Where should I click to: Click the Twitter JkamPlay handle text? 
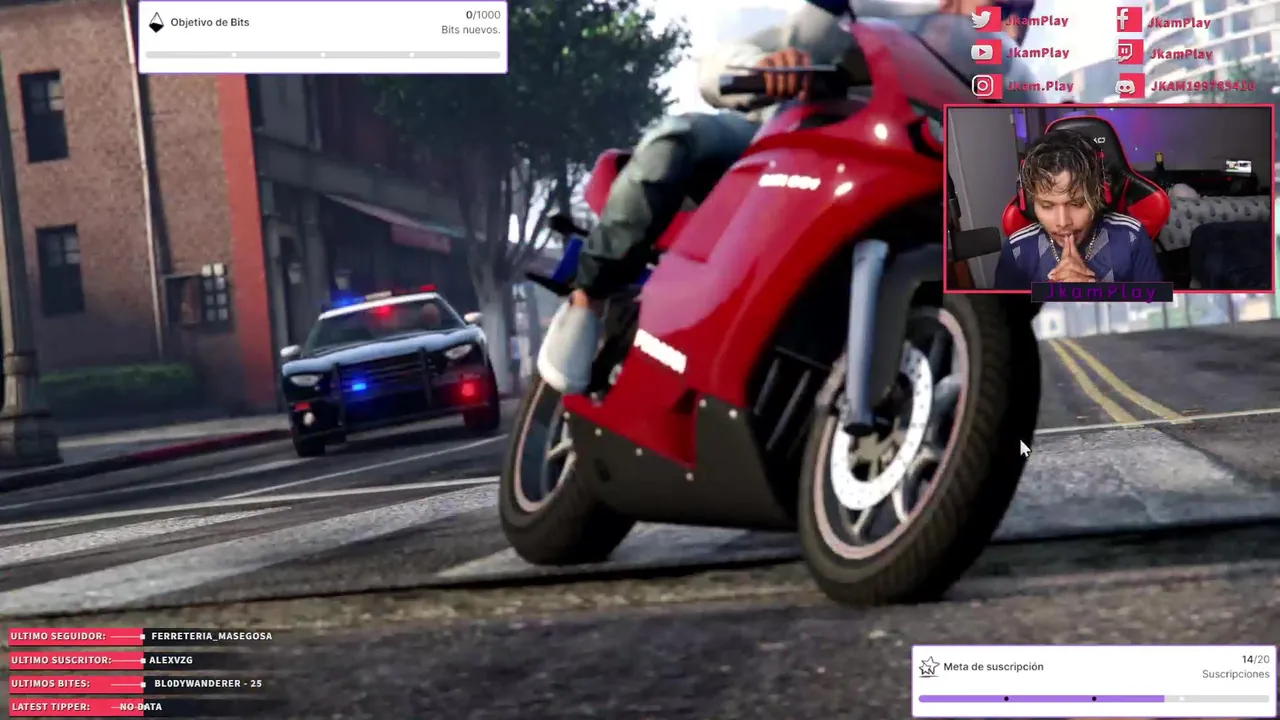coord(1038,21)
